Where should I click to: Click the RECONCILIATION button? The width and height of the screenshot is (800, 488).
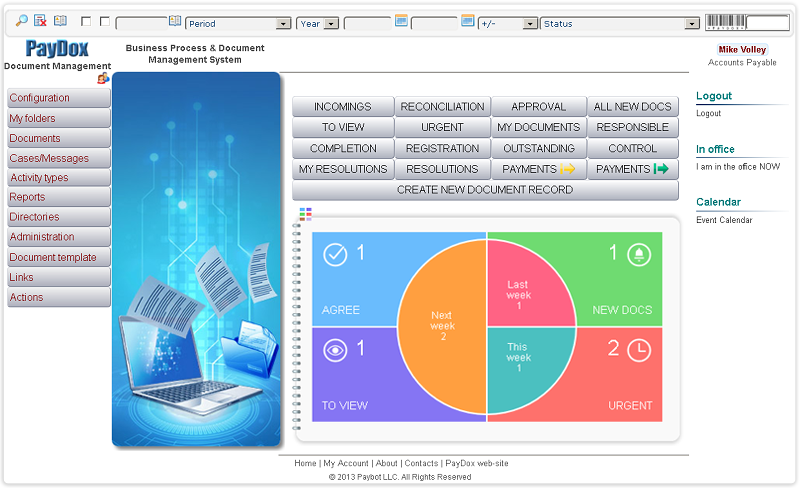tap(442, 107)
